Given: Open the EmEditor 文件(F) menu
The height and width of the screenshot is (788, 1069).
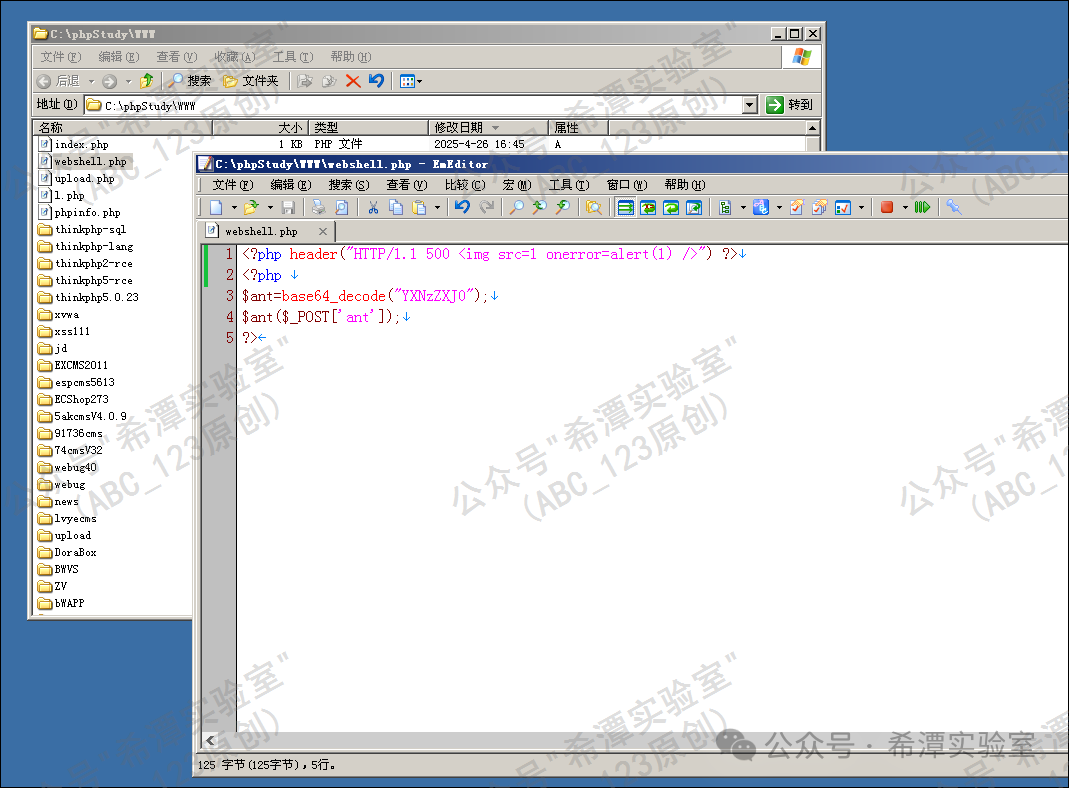Looking at the screenshot, I should (232, 185).
